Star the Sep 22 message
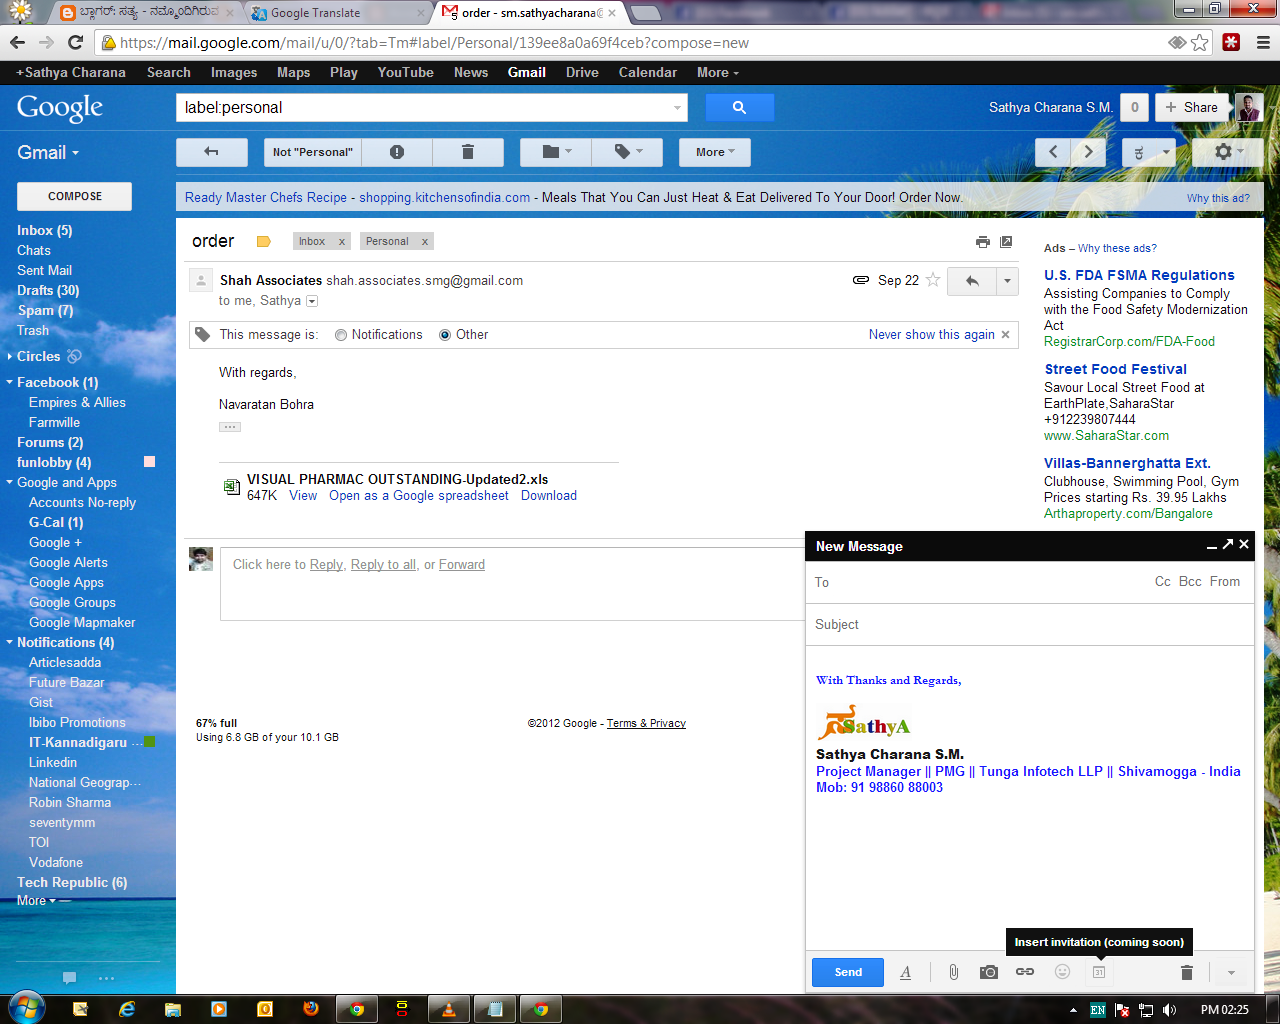The width and height of the screenshot is (1280, 1024). point(933,280)
